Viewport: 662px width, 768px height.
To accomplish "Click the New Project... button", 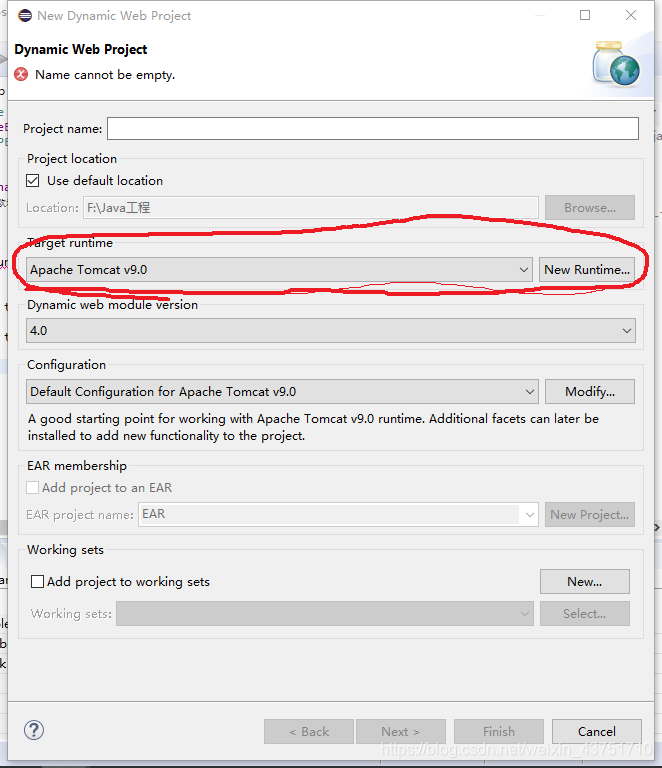I will 590,514.
